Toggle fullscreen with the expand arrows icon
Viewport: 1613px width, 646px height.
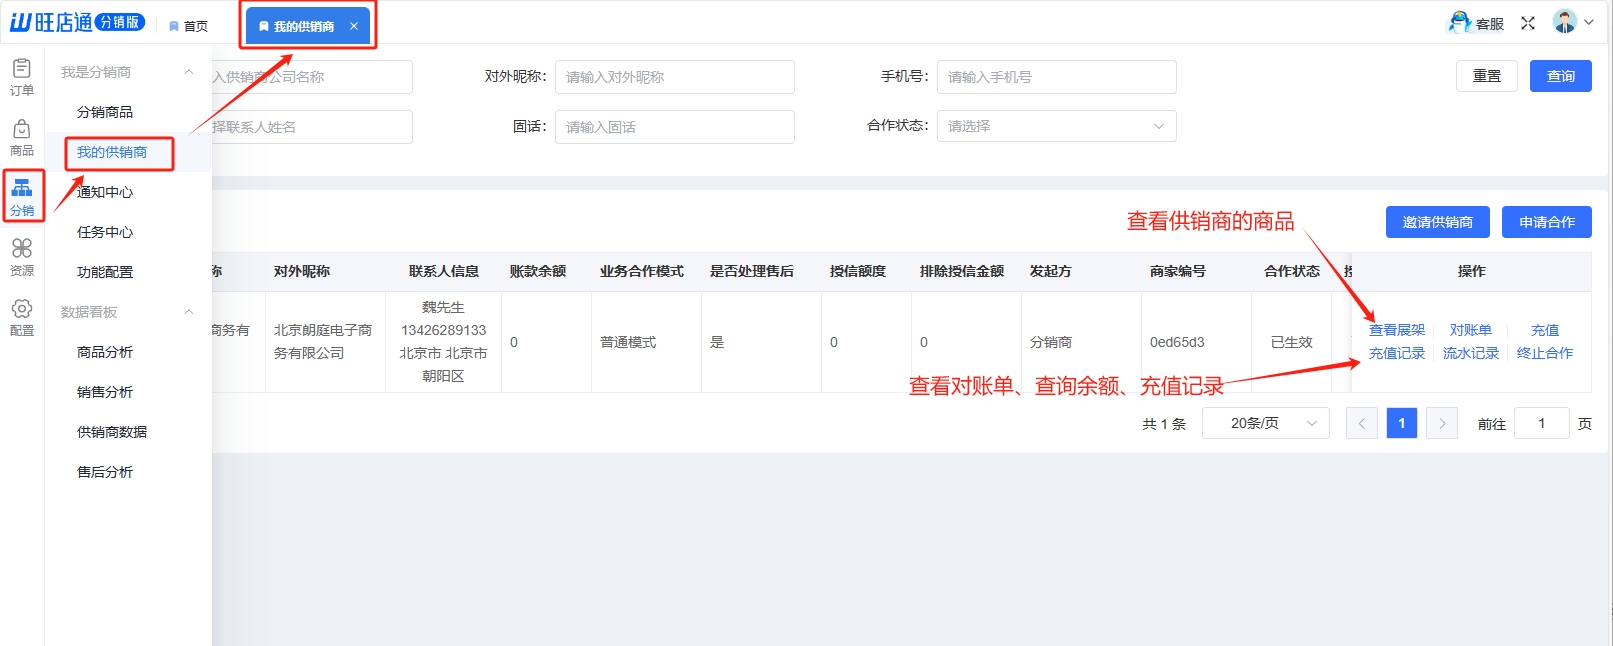[x=1528, y=23]
